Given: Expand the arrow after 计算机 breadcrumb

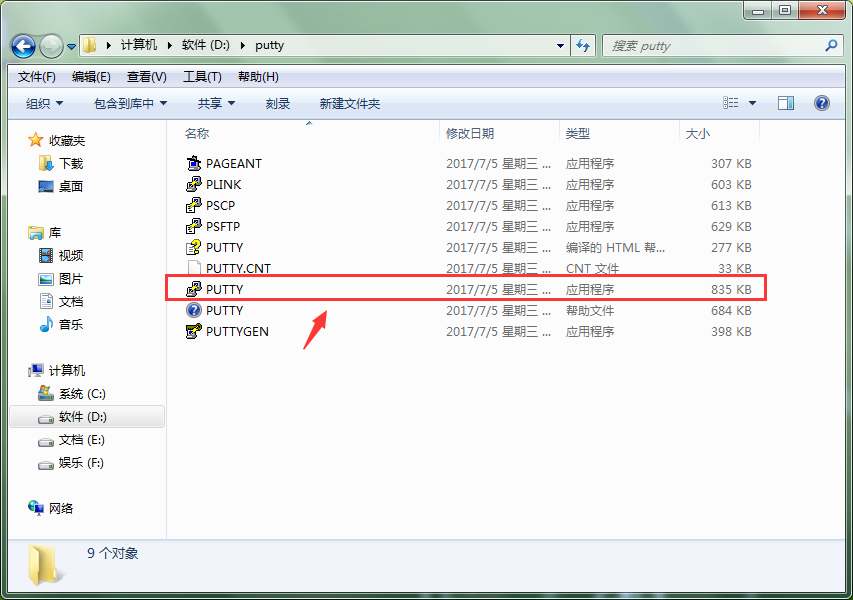Looking at the screenshot, I should pos(170,46).
